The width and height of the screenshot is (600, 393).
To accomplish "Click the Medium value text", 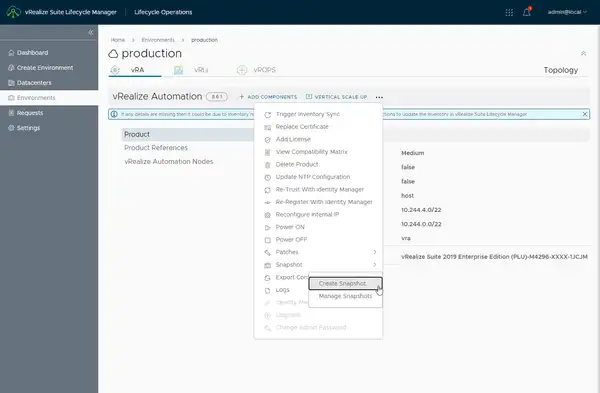I will coord(412,153).
